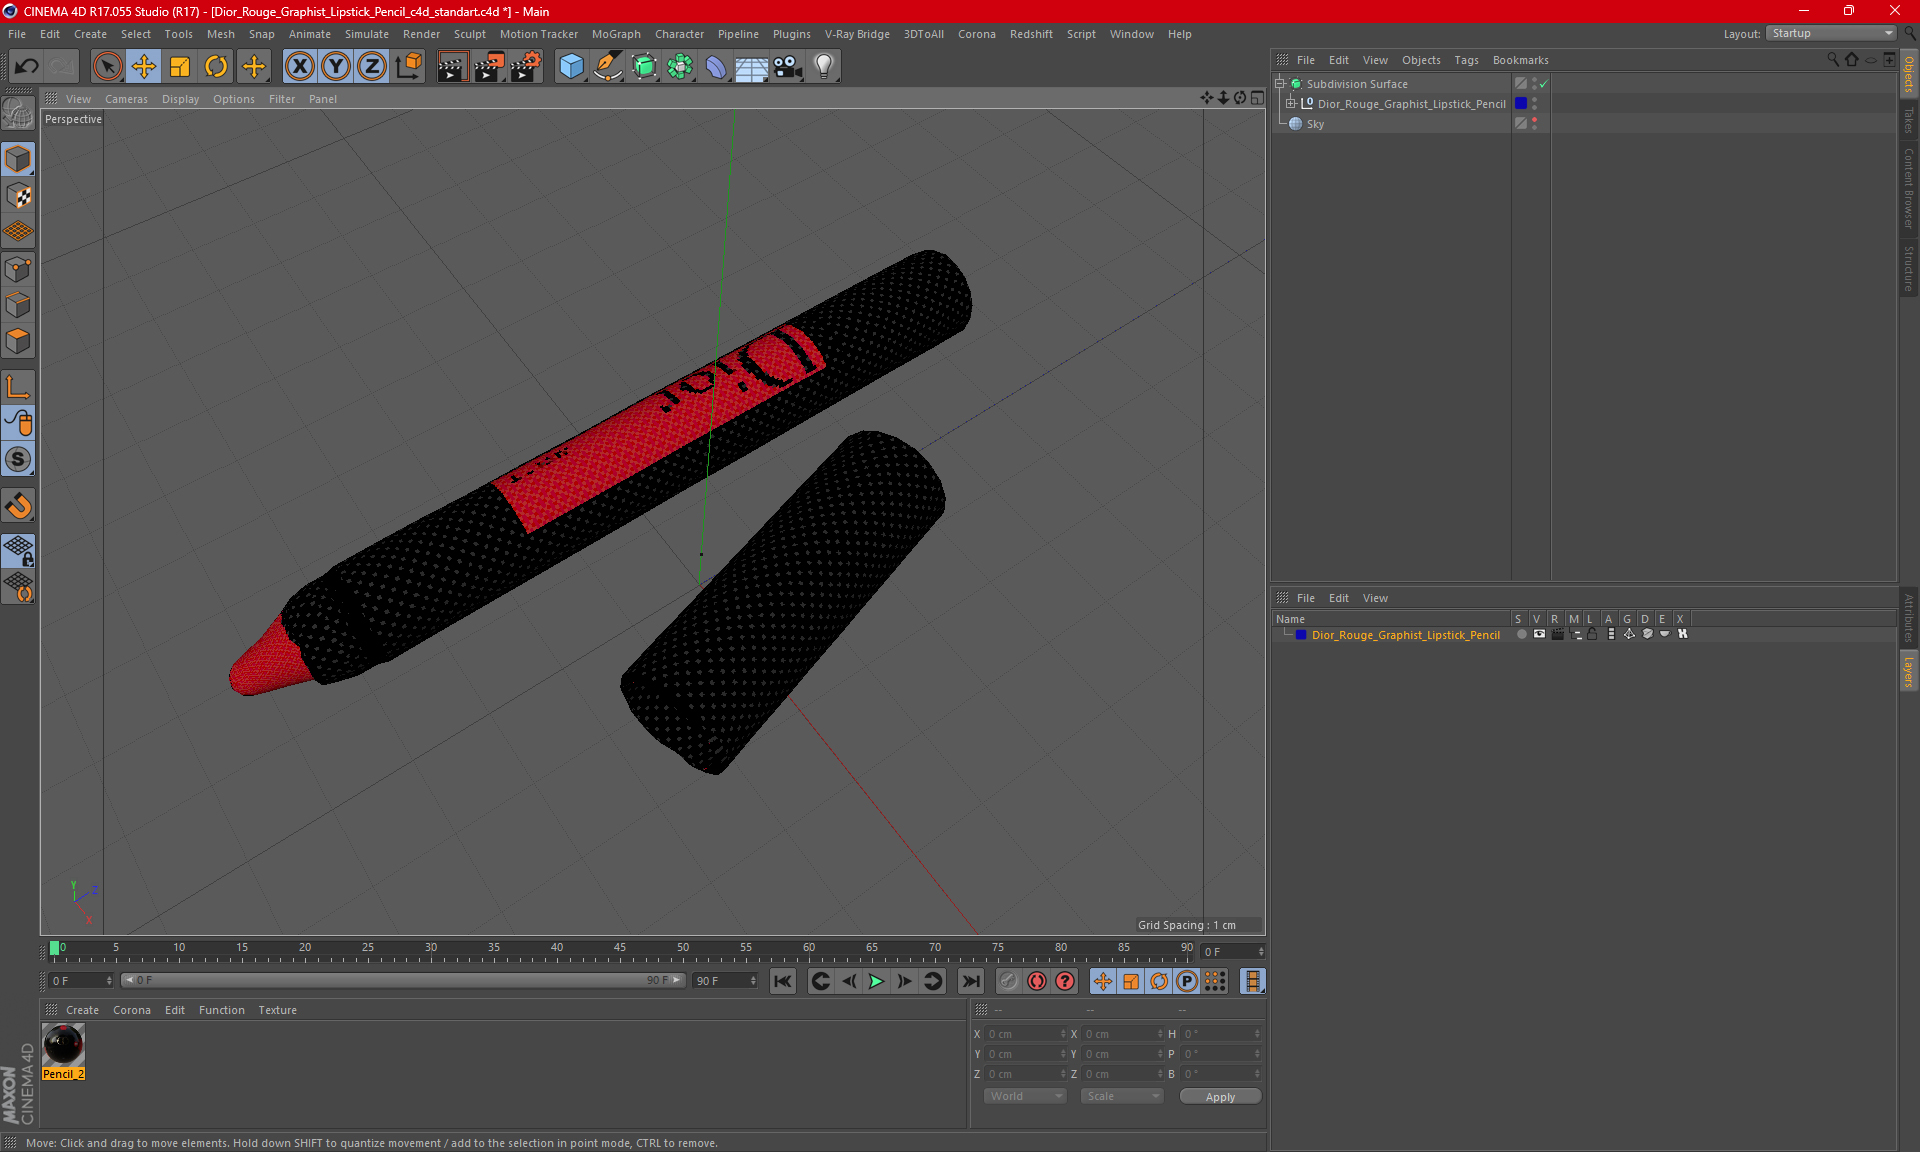1920x1152 pixels.
Task: Toggle Z axis lock
Action: [x=371, y=67]
